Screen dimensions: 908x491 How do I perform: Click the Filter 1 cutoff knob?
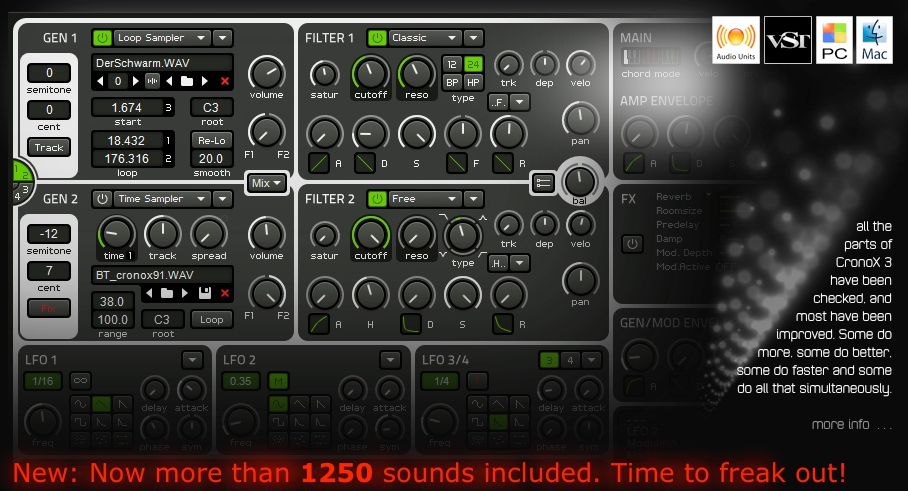371,72
